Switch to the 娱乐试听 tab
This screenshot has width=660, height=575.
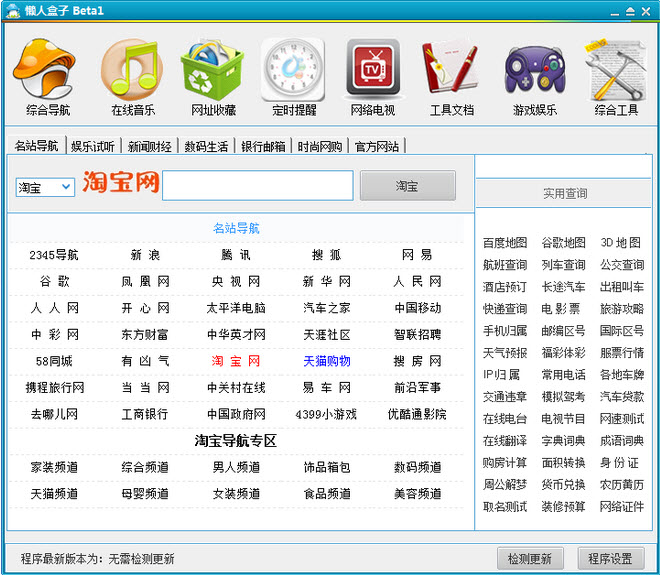(x=93, y=146)
